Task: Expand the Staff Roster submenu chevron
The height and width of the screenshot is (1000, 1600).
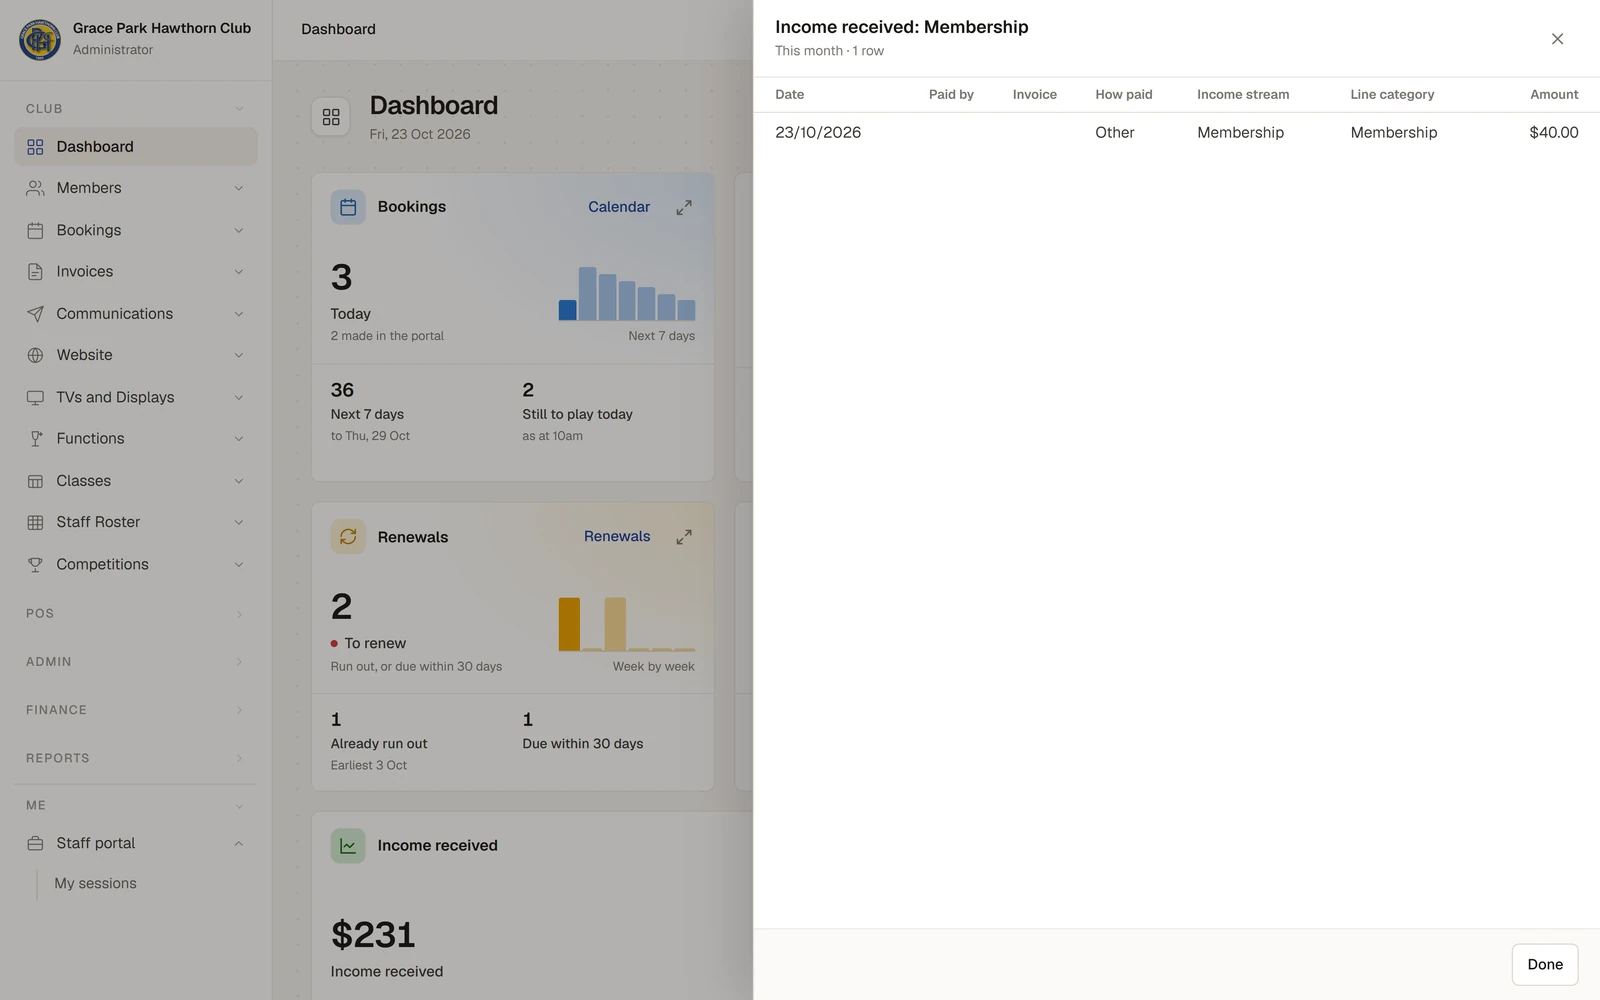Action: click(239, 522)
